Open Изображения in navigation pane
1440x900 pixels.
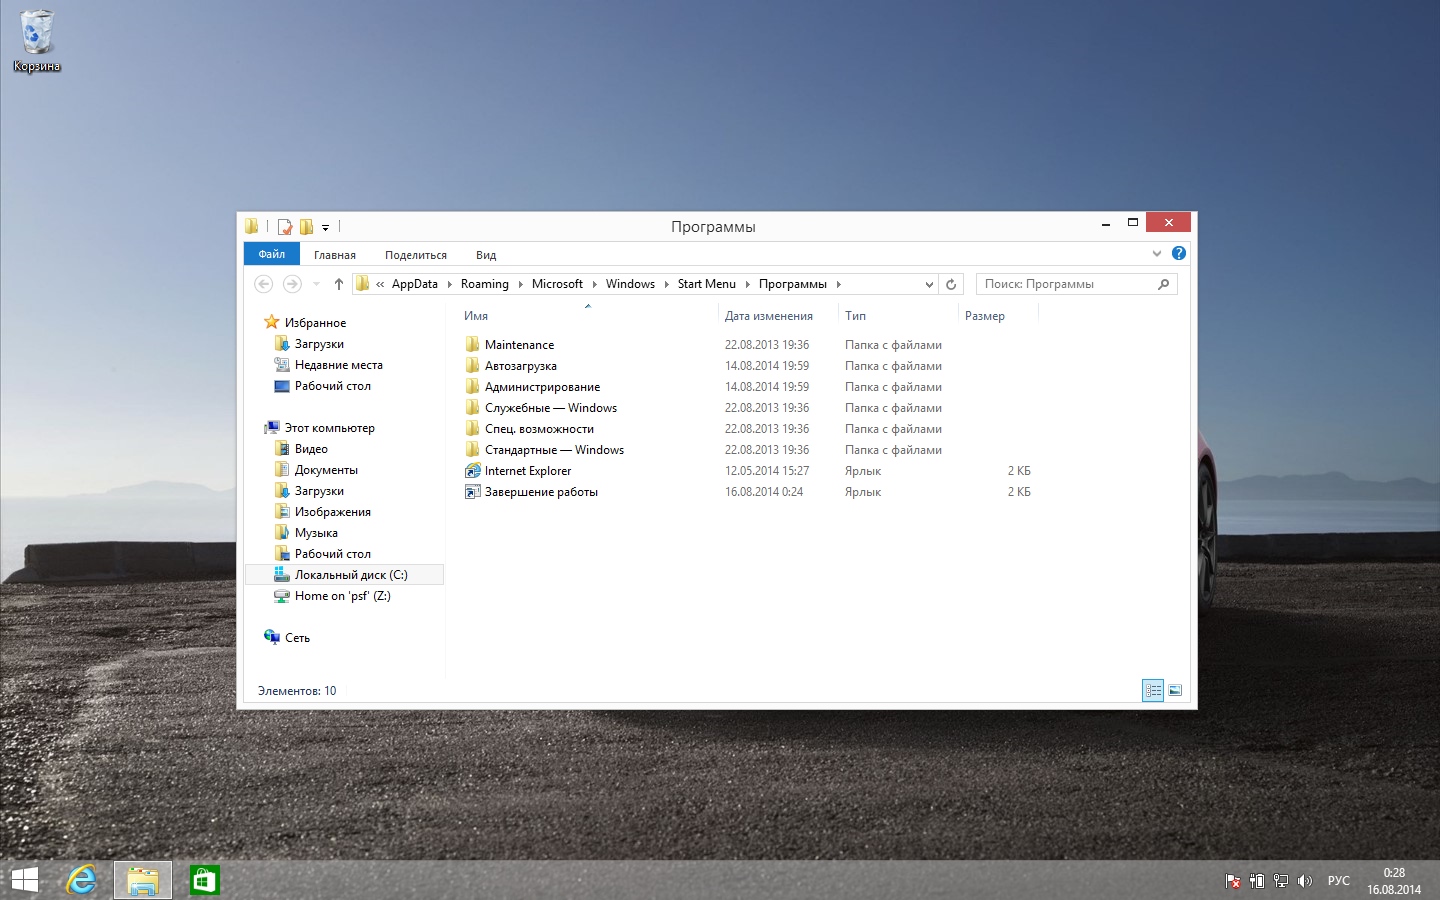click(332, 512)
